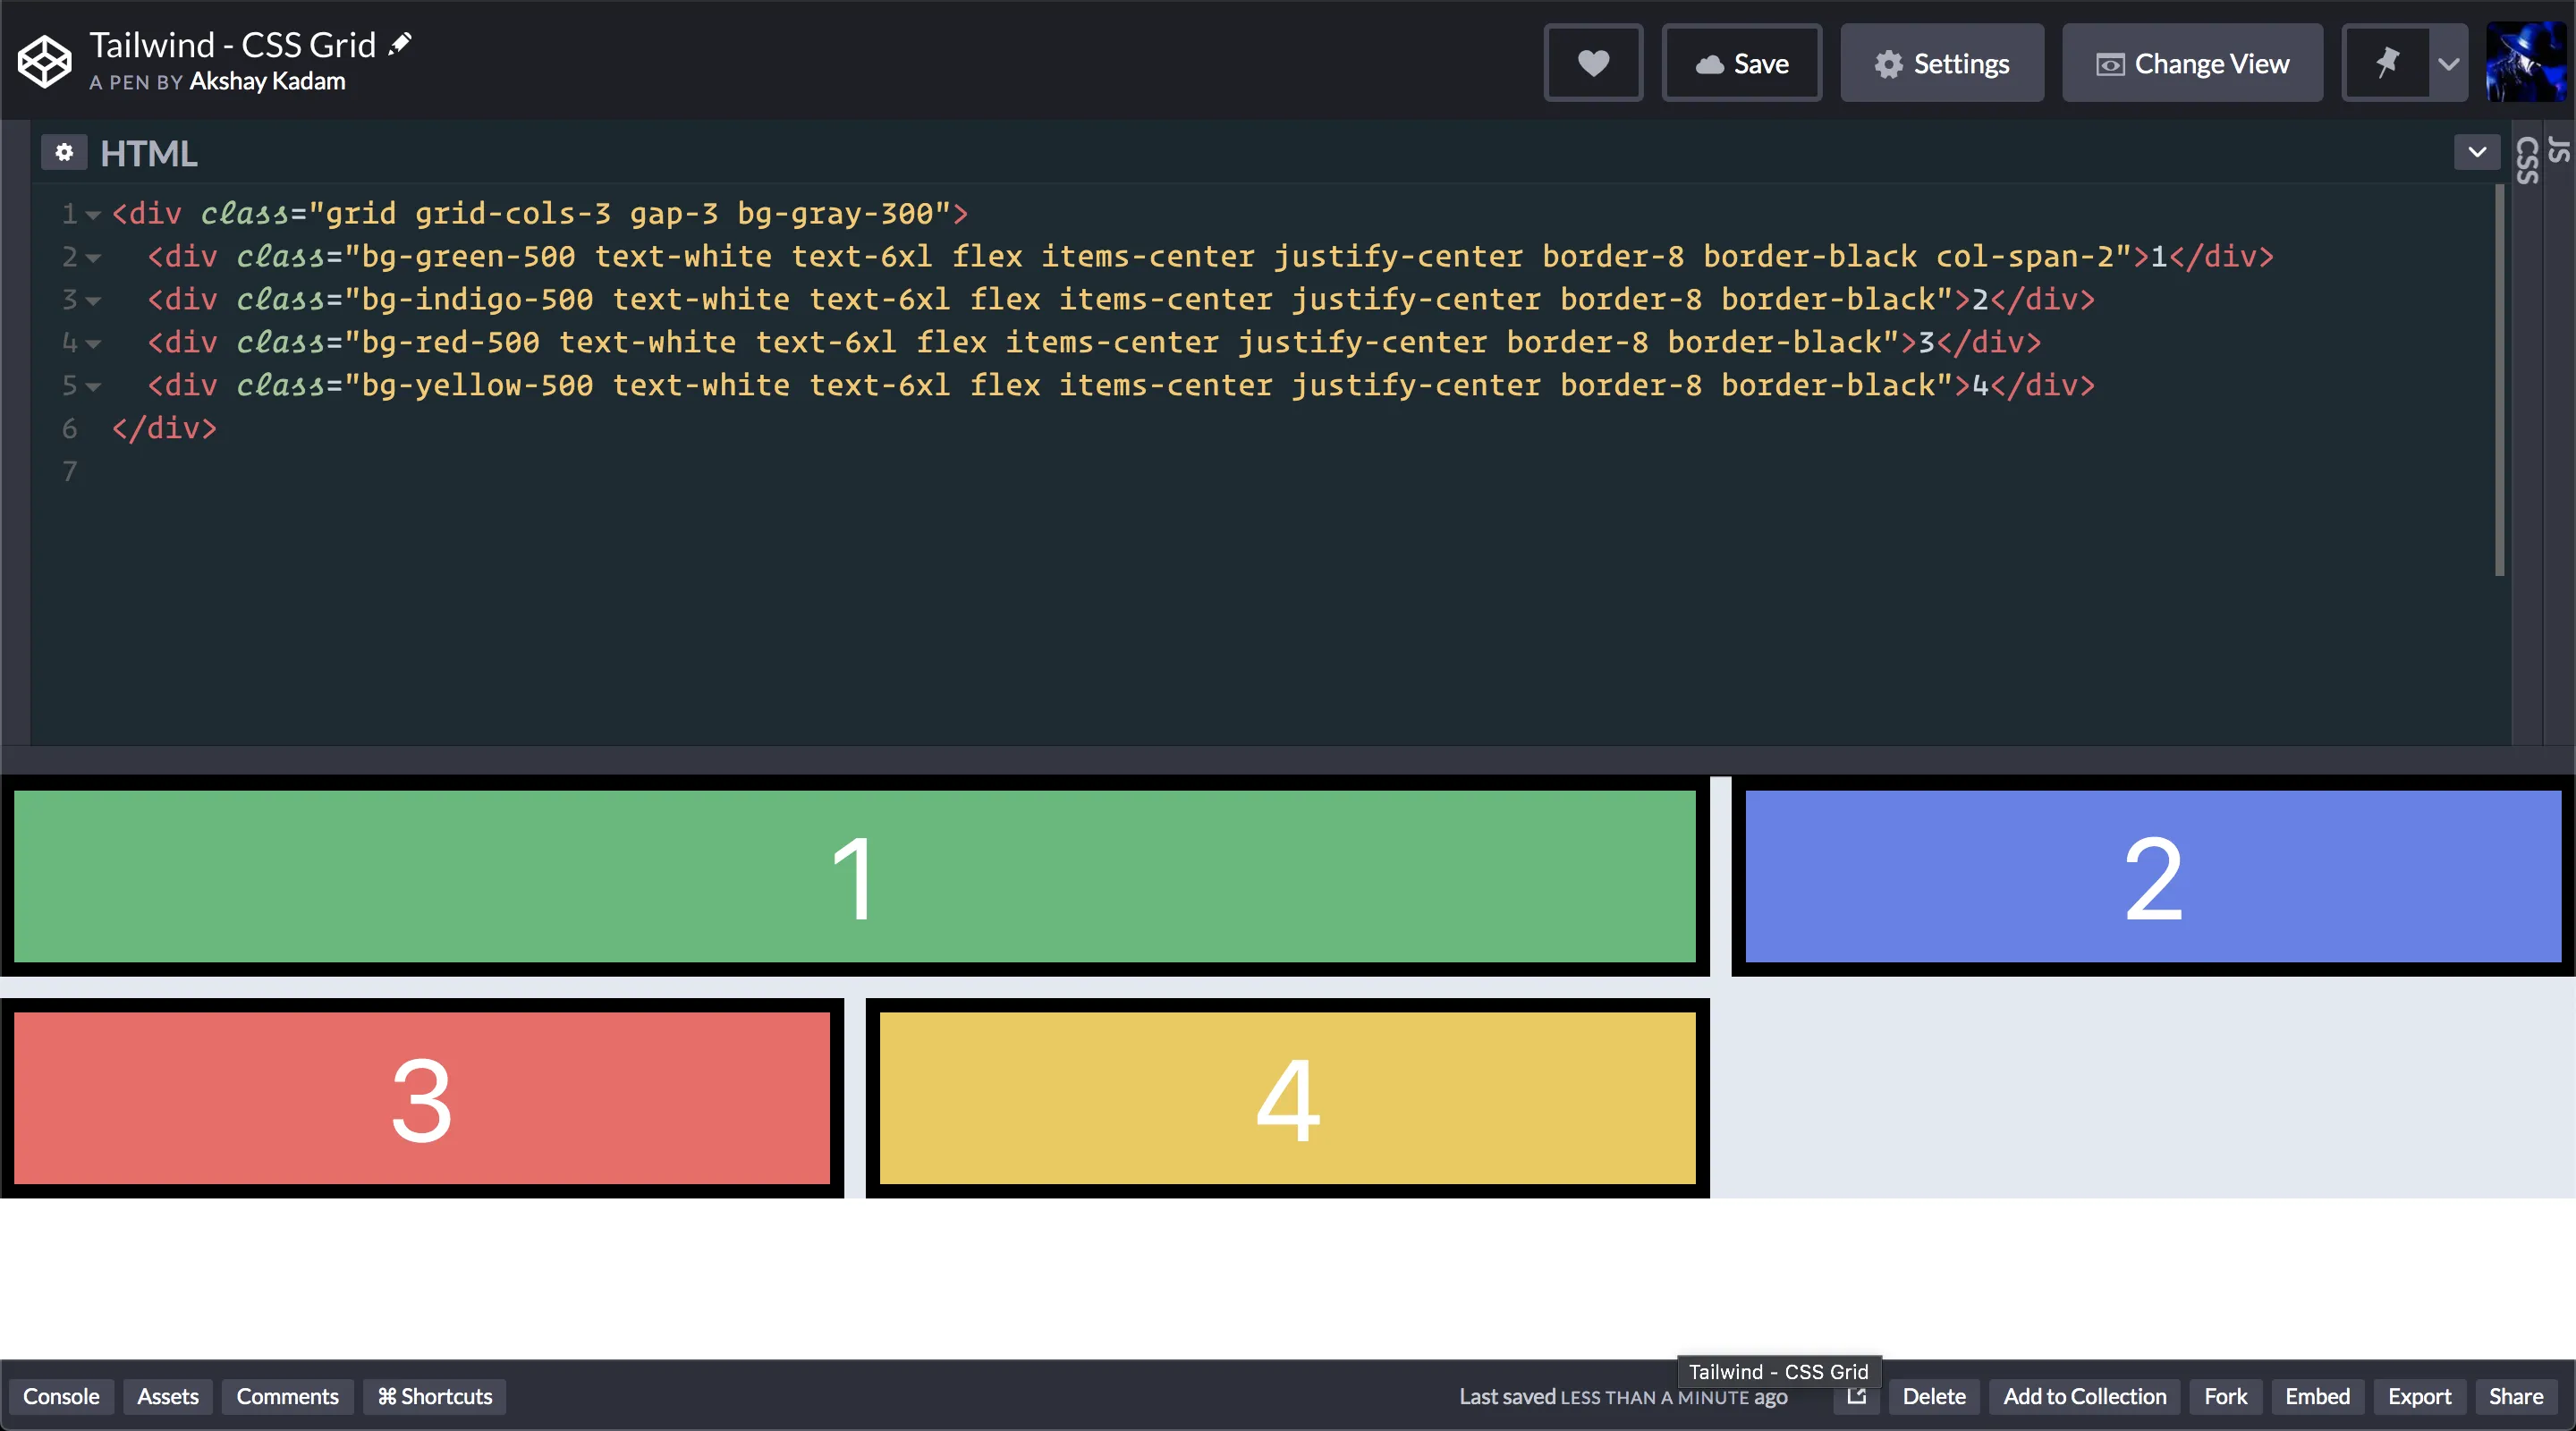Pin the pen using the pushpin icon

pyautogui.click(x=2387, y=63)
